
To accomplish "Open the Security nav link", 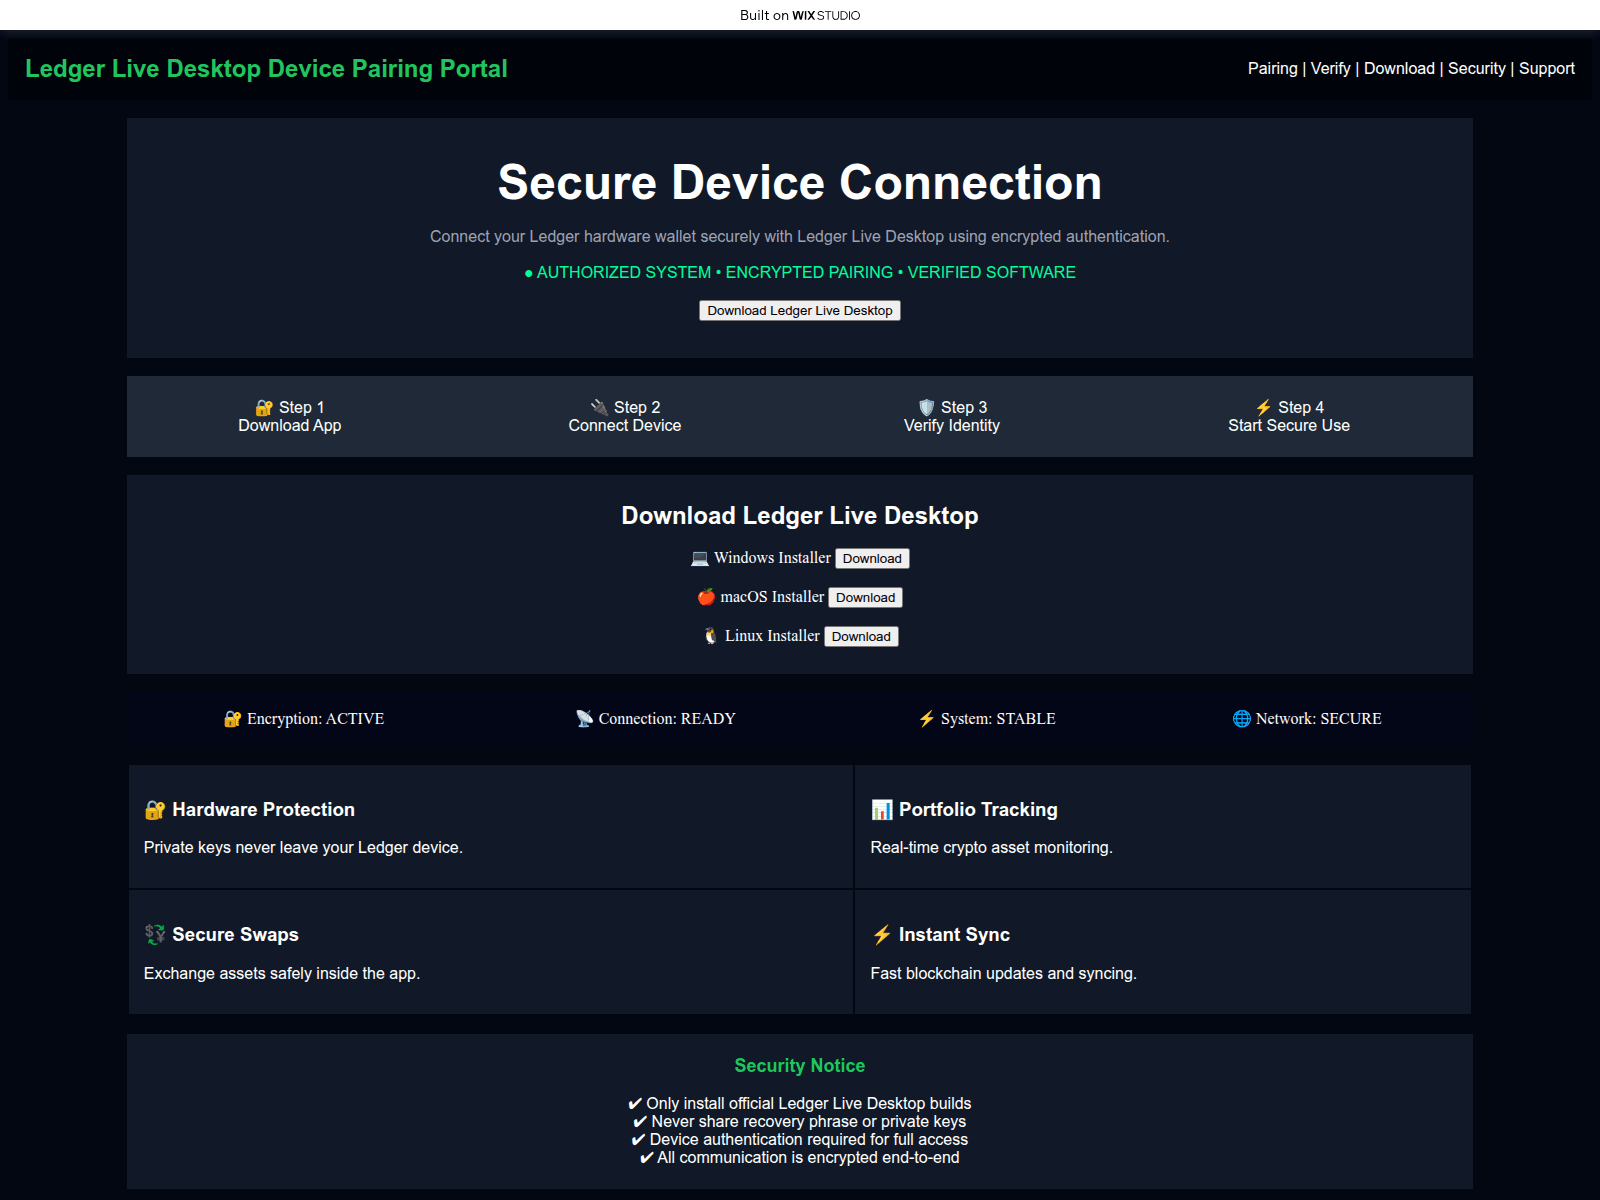I will pos(1476,68).
